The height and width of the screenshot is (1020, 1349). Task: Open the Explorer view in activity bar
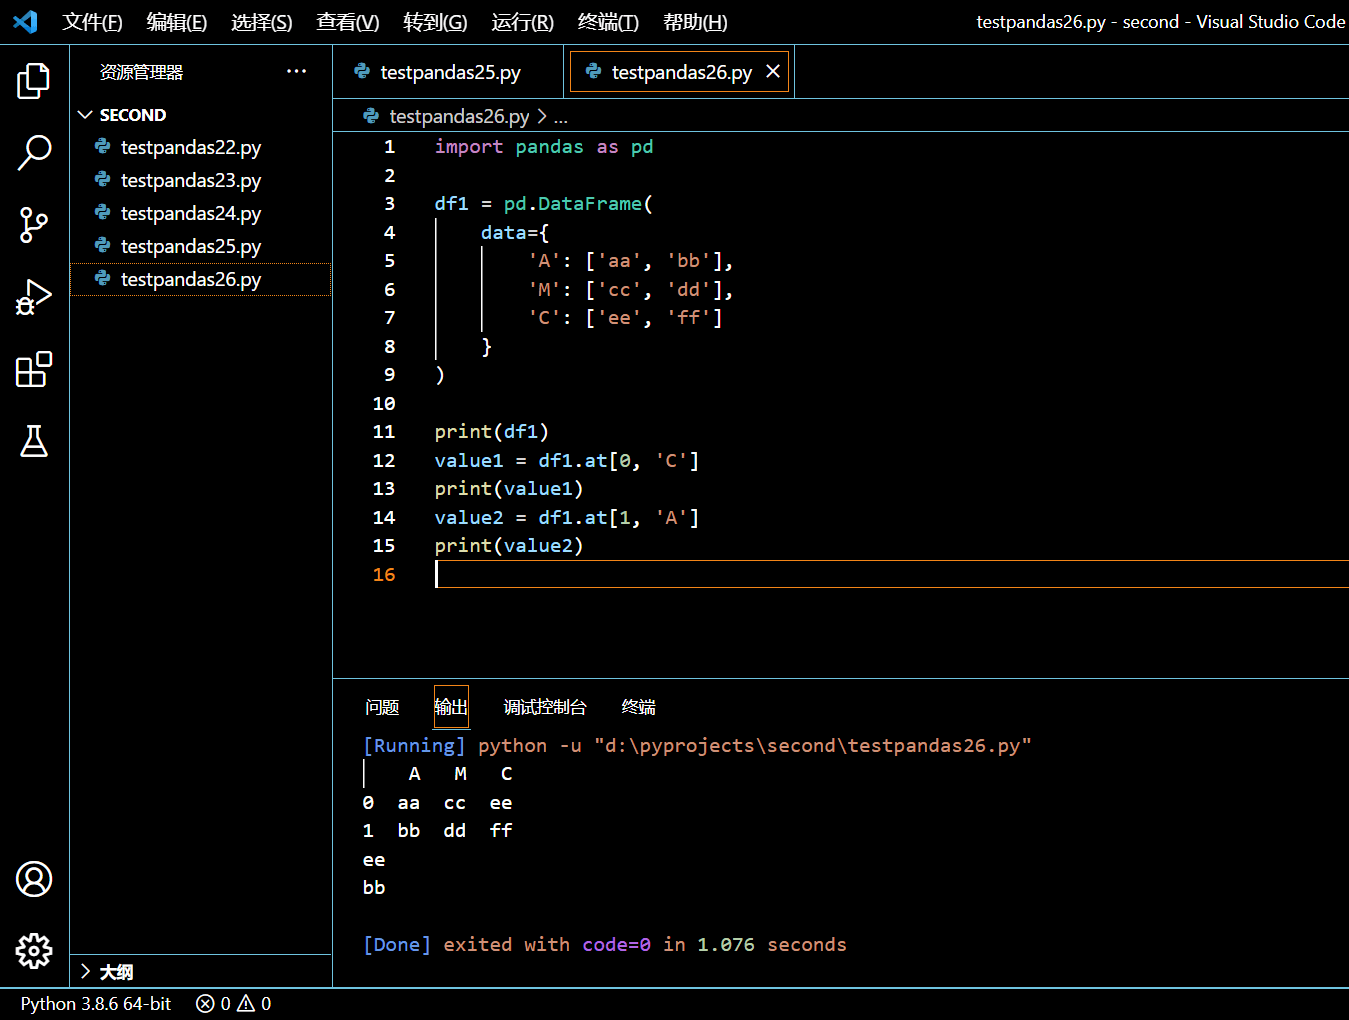[x=34, y=81]
